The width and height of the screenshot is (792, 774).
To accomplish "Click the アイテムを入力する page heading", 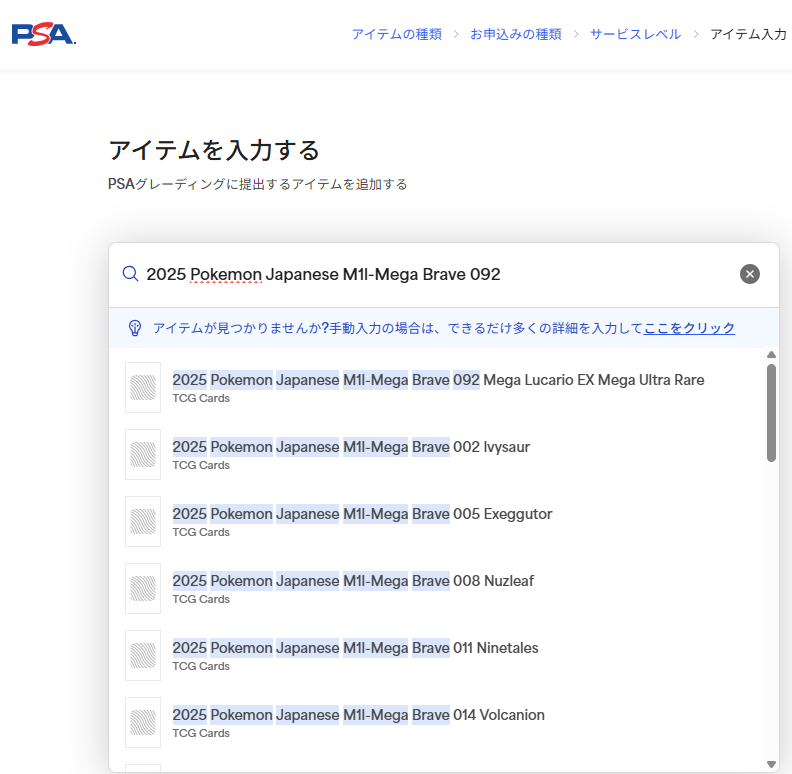I will pos(214,150).
